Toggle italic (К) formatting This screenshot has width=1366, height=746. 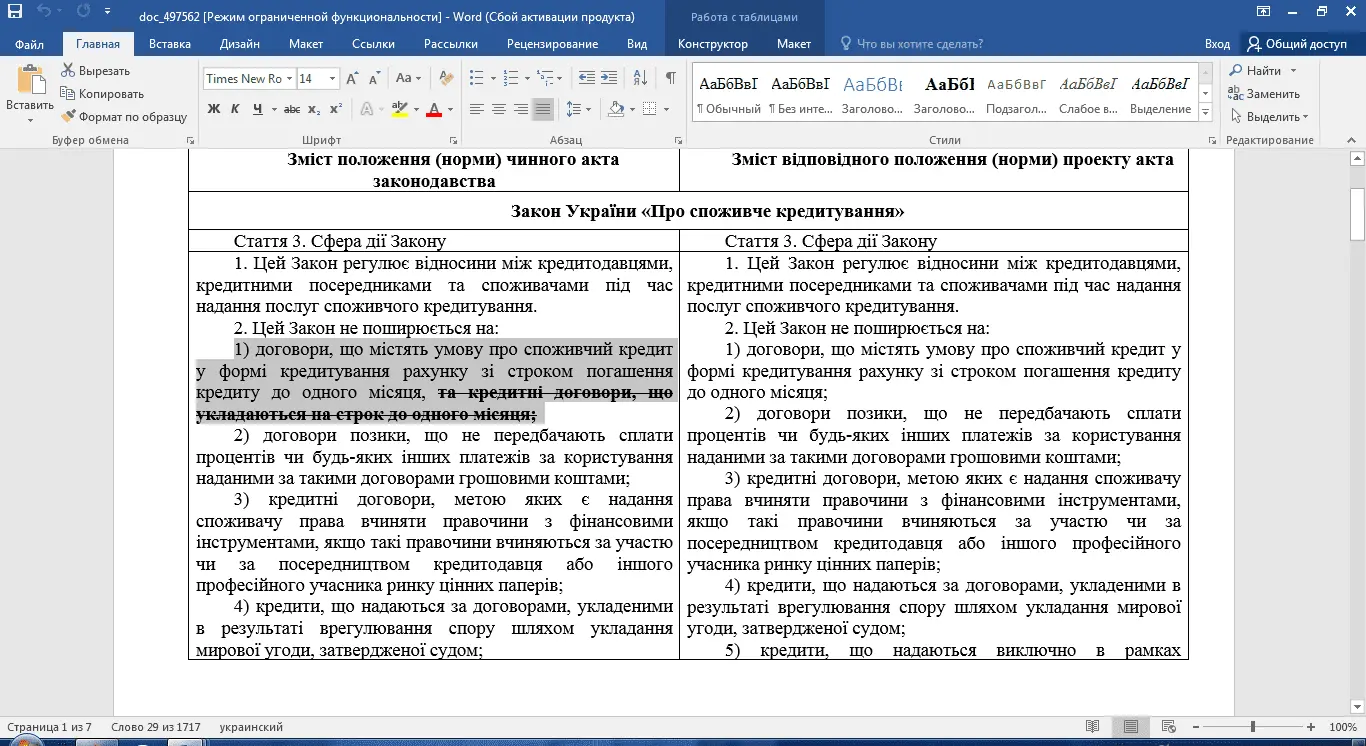[236, 109]
